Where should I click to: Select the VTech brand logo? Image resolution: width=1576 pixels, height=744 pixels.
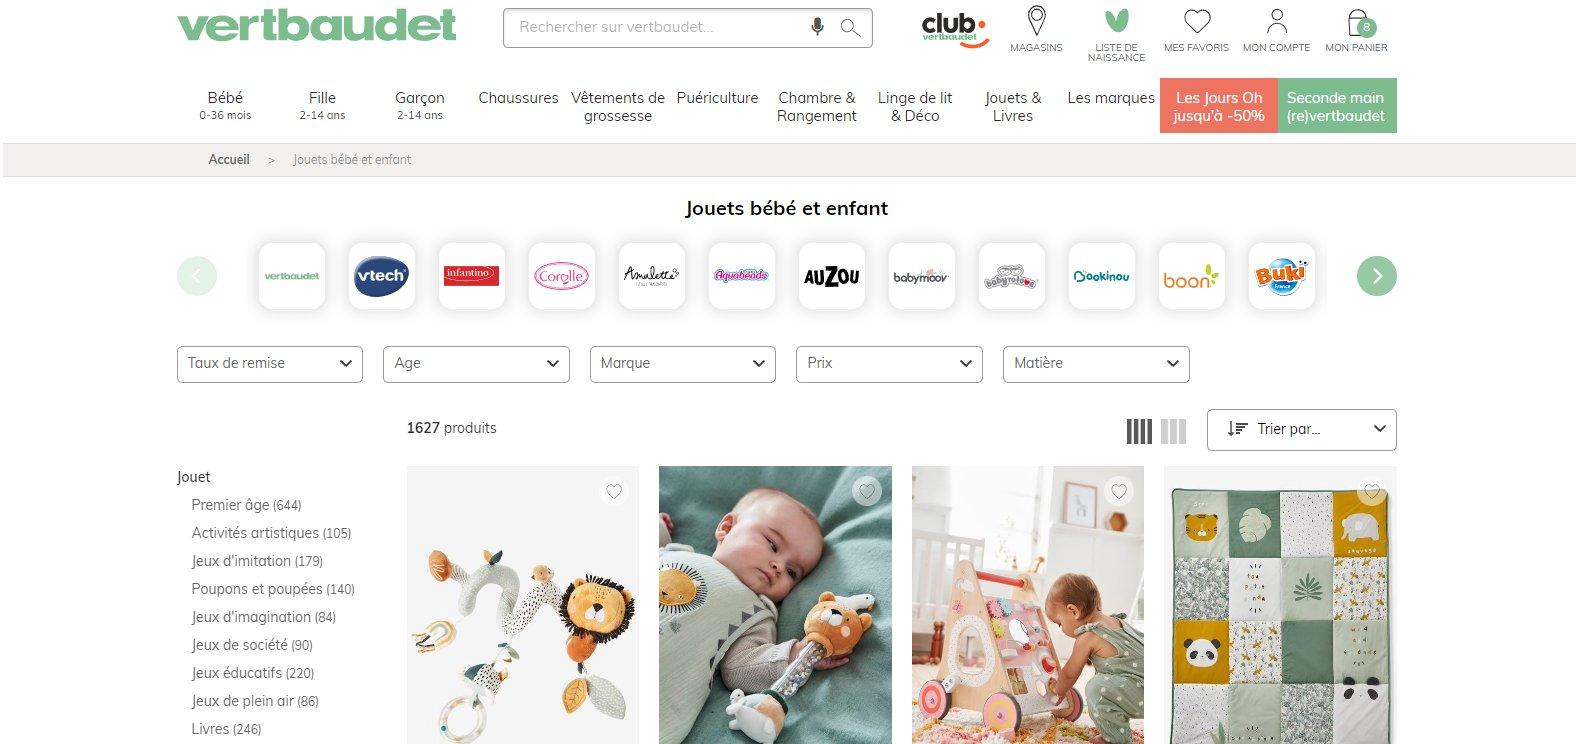pyautogui.click(x=381, y=276)
